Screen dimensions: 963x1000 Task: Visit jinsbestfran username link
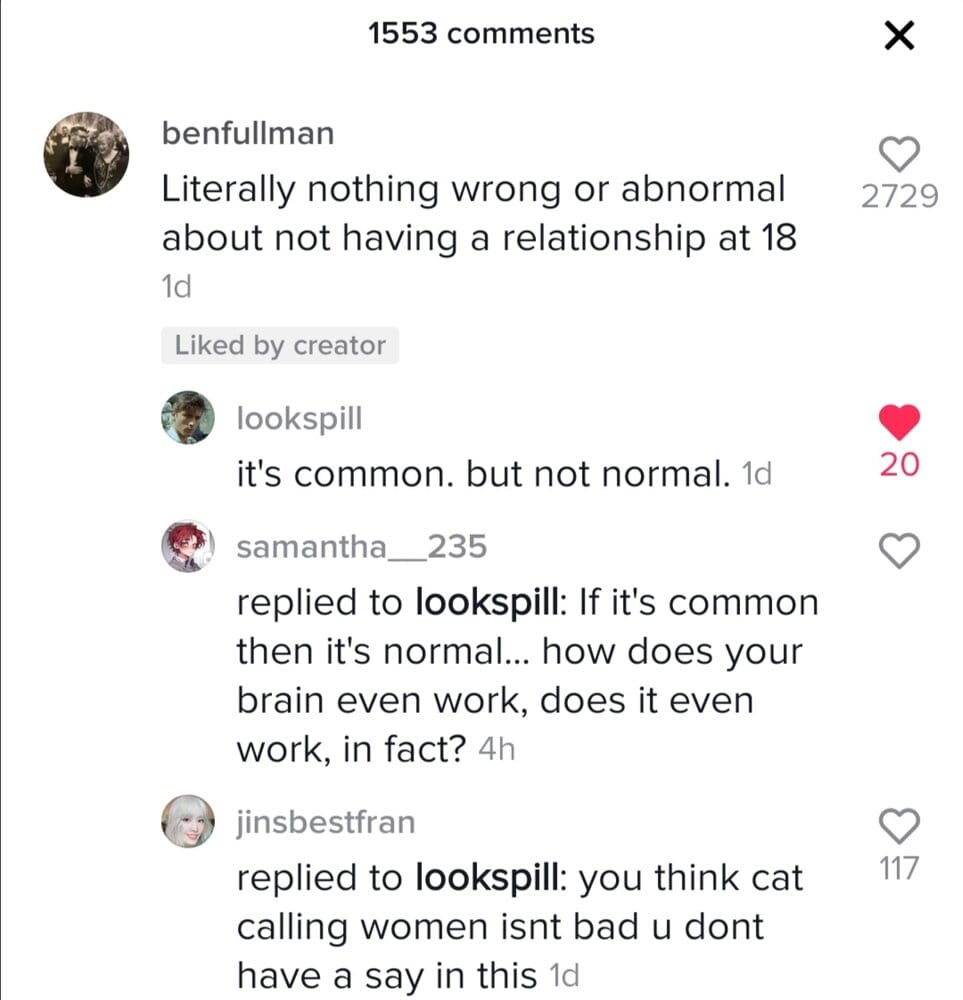(x=325, y=822)
